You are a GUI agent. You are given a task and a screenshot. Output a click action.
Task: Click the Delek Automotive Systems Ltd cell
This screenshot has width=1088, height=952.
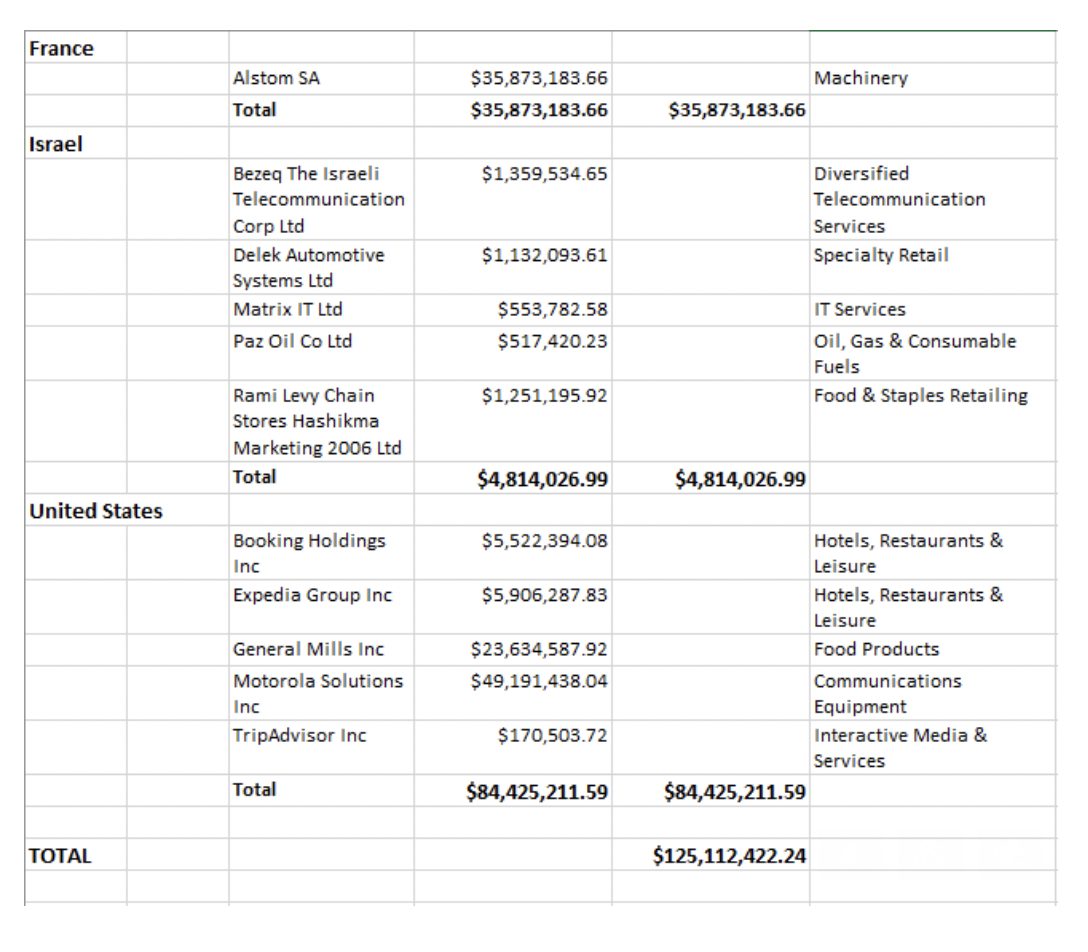[308, 267]
